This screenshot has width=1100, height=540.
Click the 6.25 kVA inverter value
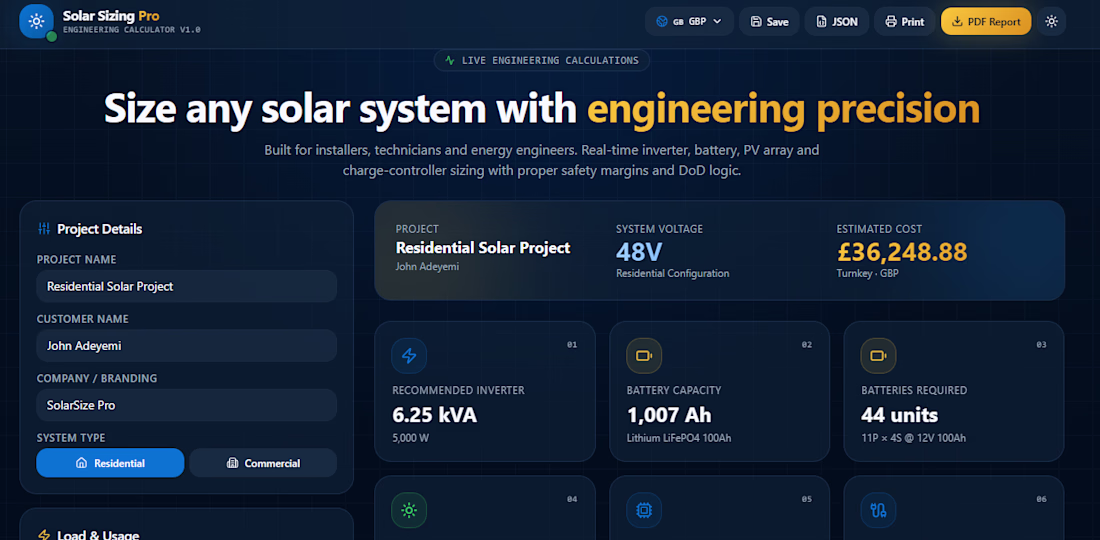click(x=434, y=415)
